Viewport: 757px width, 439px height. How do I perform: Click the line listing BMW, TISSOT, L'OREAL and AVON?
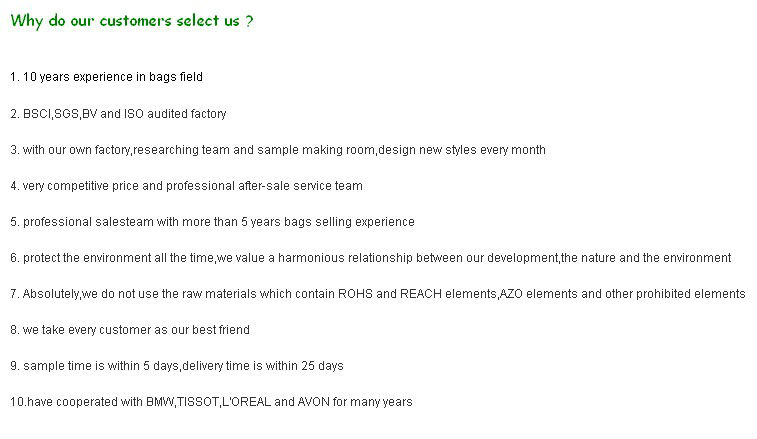click(x=211, y=402)
